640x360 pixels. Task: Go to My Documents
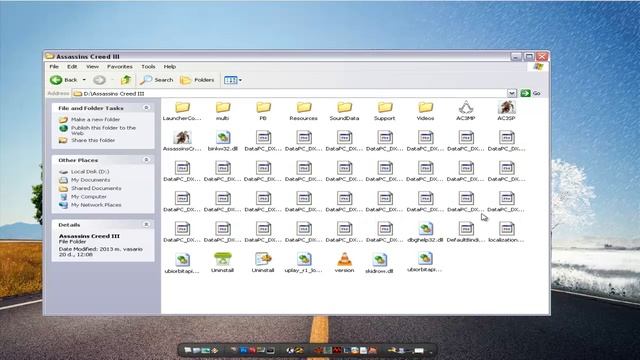click(84, 180)
